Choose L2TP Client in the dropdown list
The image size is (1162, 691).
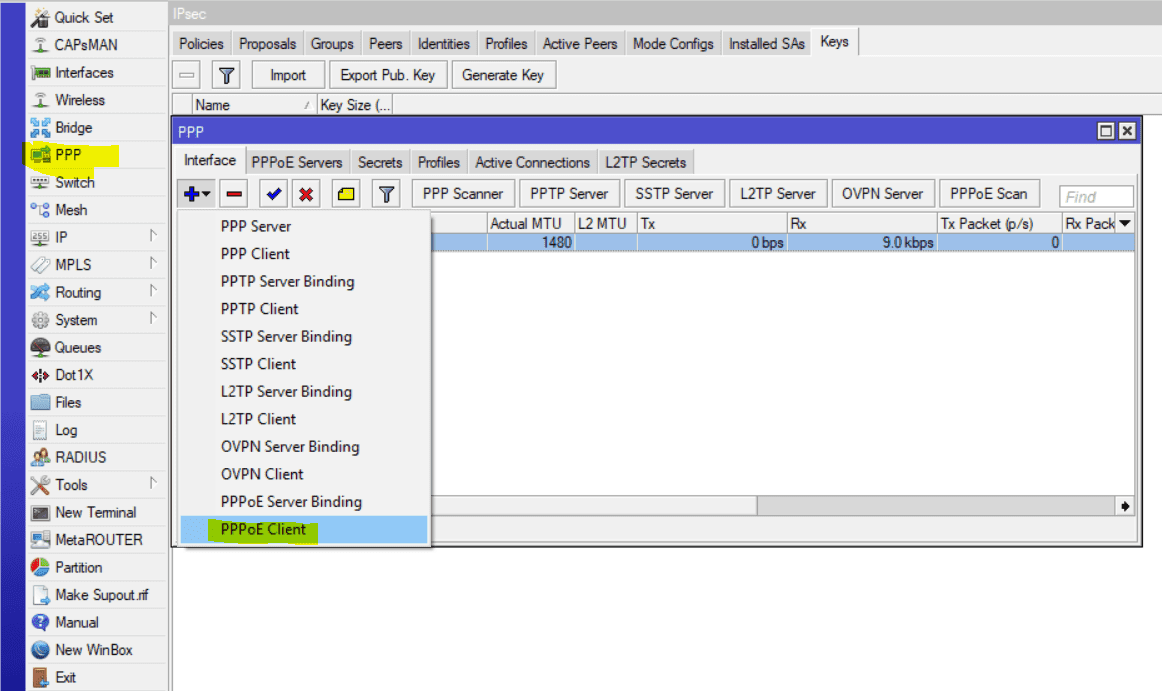(x=258, y=419)
